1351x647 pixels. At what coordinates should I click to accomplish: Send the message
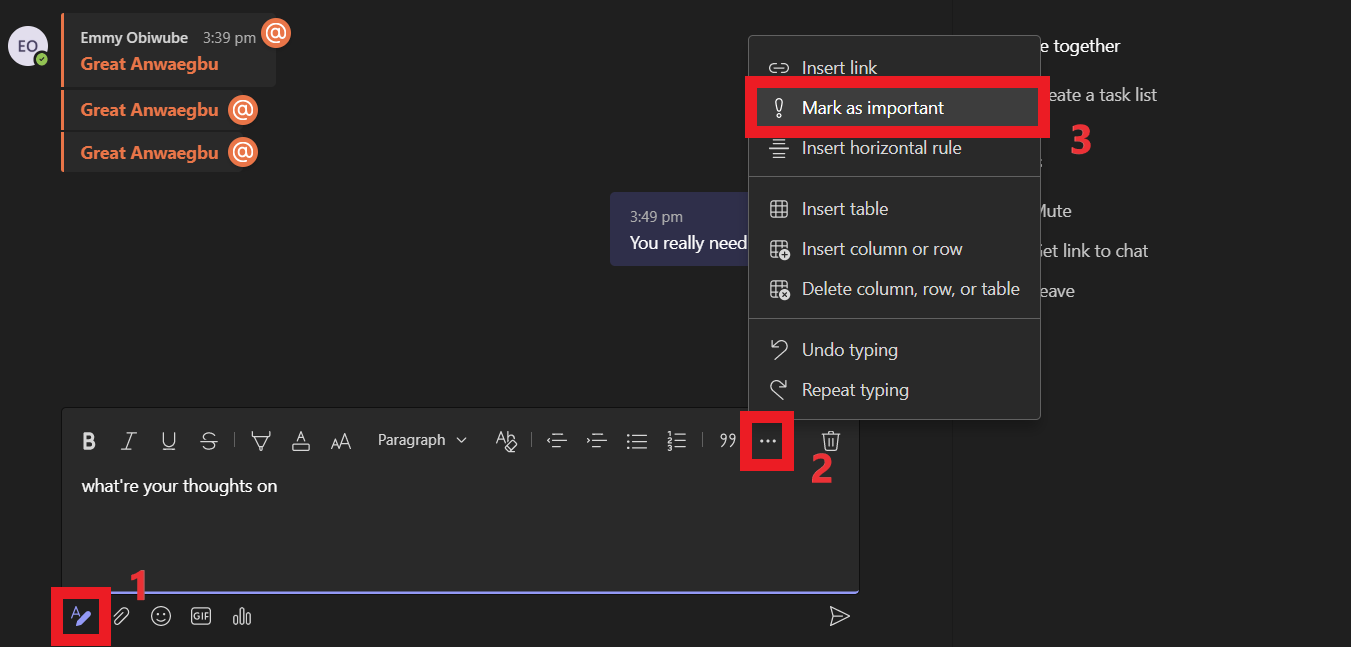click(x=840, y=615)
